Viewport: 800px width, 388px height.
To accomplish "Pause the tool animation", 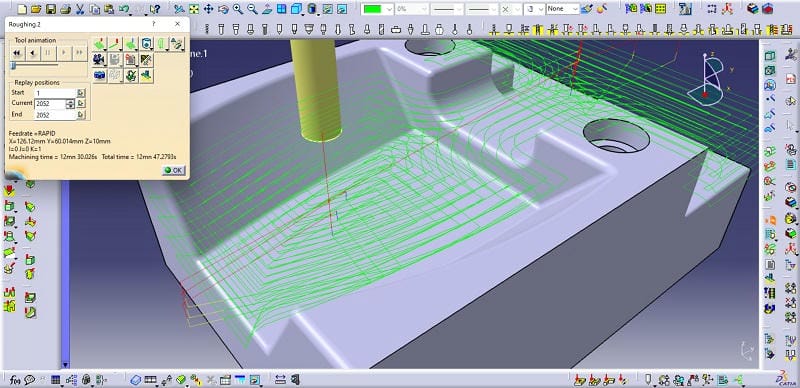I will [x=48, y=53].
